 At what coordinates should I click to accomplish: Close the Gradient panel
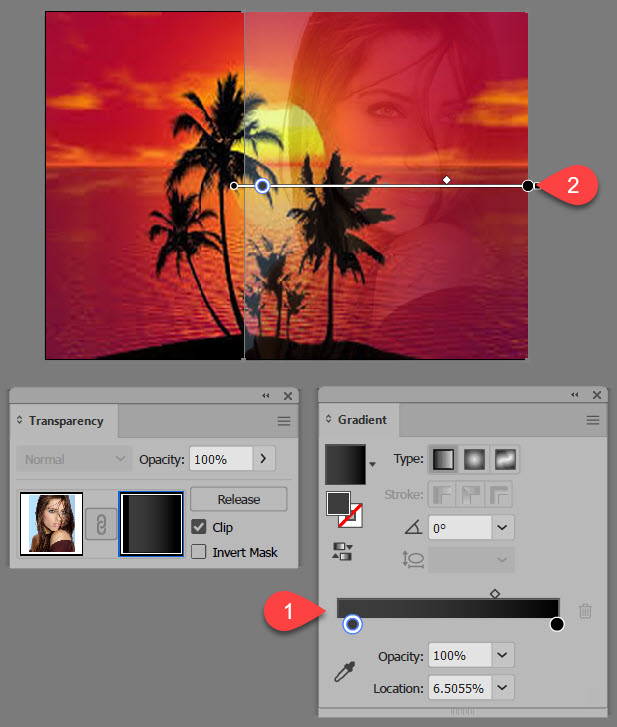[x=597, y=395]
